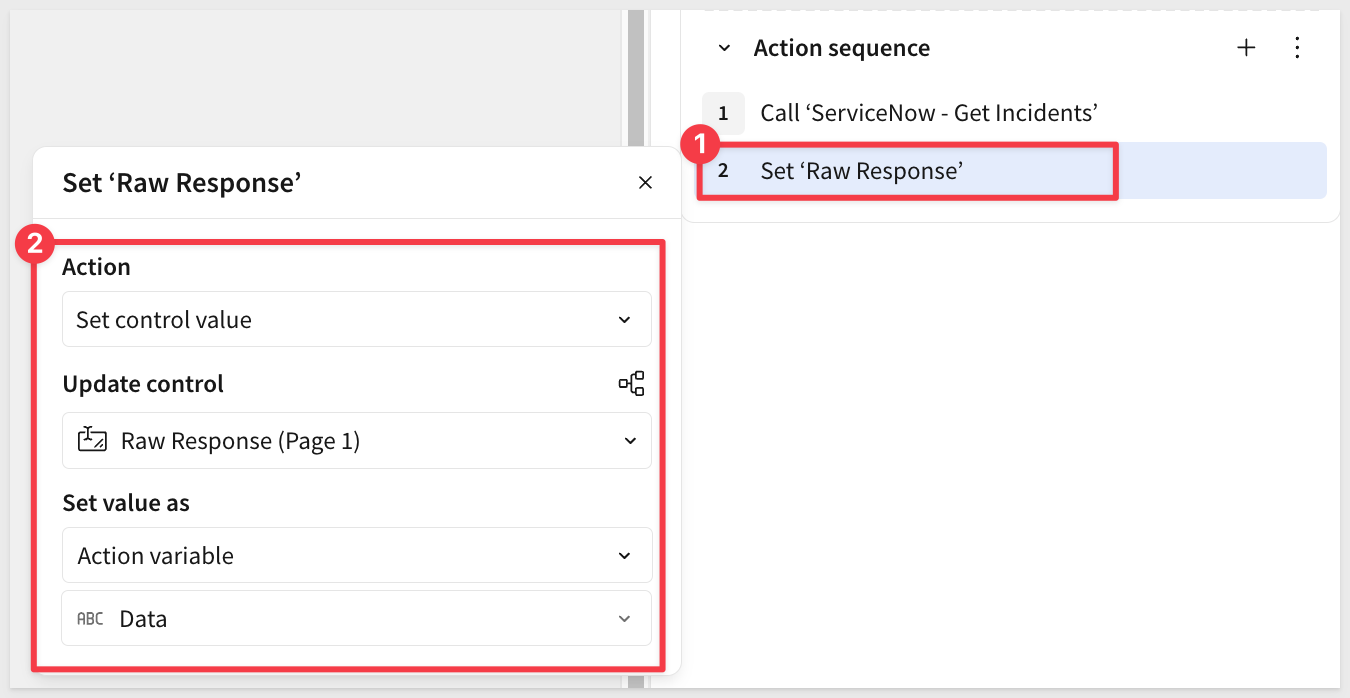Expand the 'Data' variable dropdown
The image size is (1350, 698).
click(356, 619)
